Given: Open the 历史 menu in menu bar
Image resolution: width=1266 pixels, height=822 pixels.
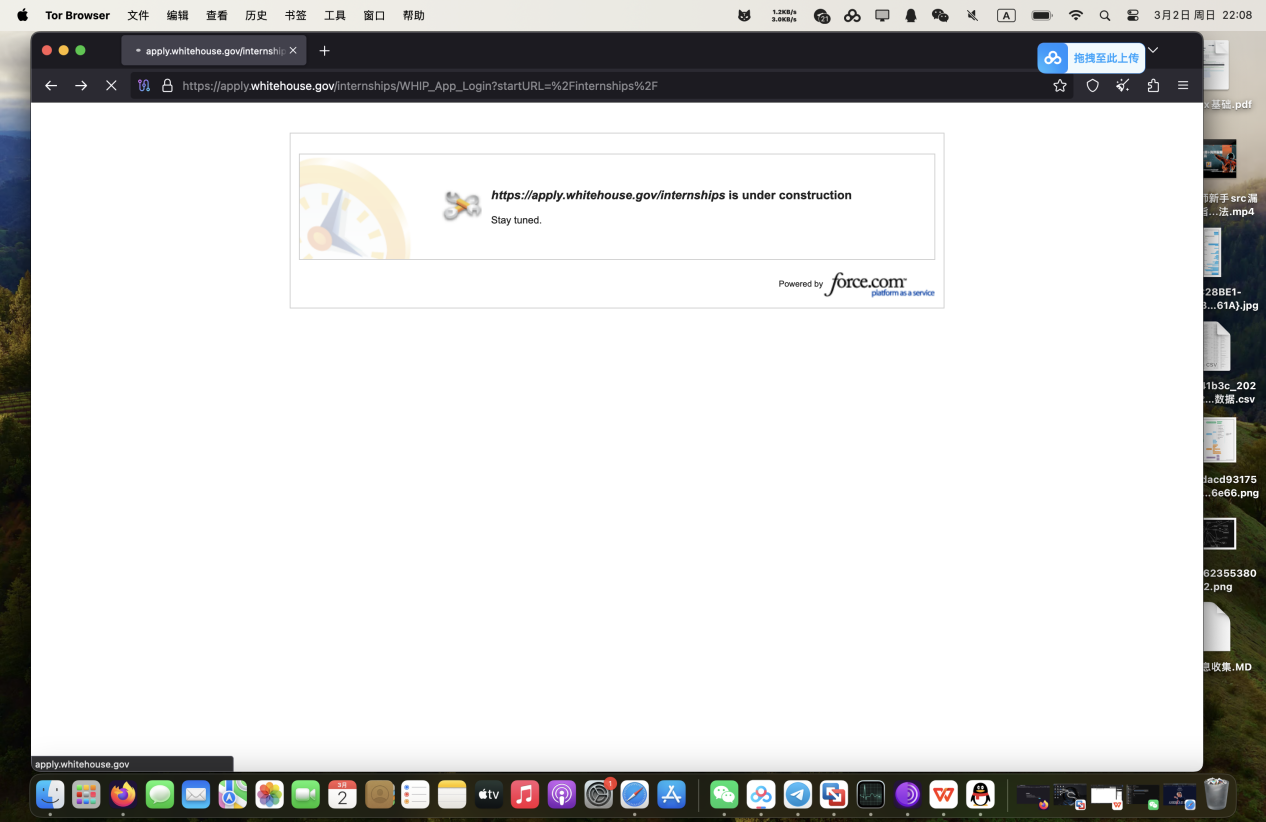Looking at the screenshot, I should [256, 16].
